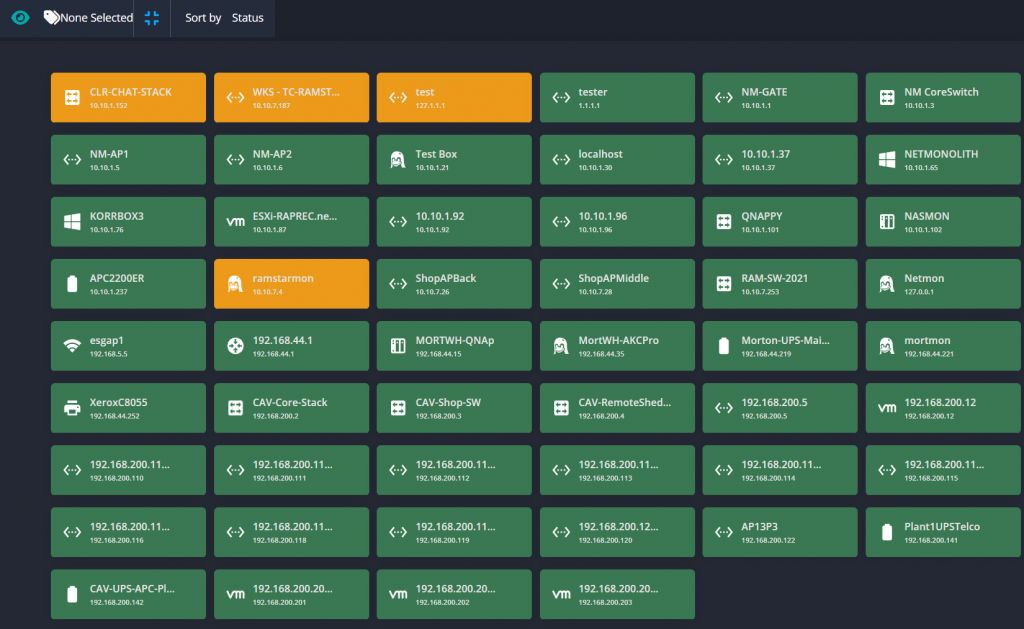Click the storage icon on MORTWH-QNAp
The image size is (1024, 629).
click(x=398, y=346)
